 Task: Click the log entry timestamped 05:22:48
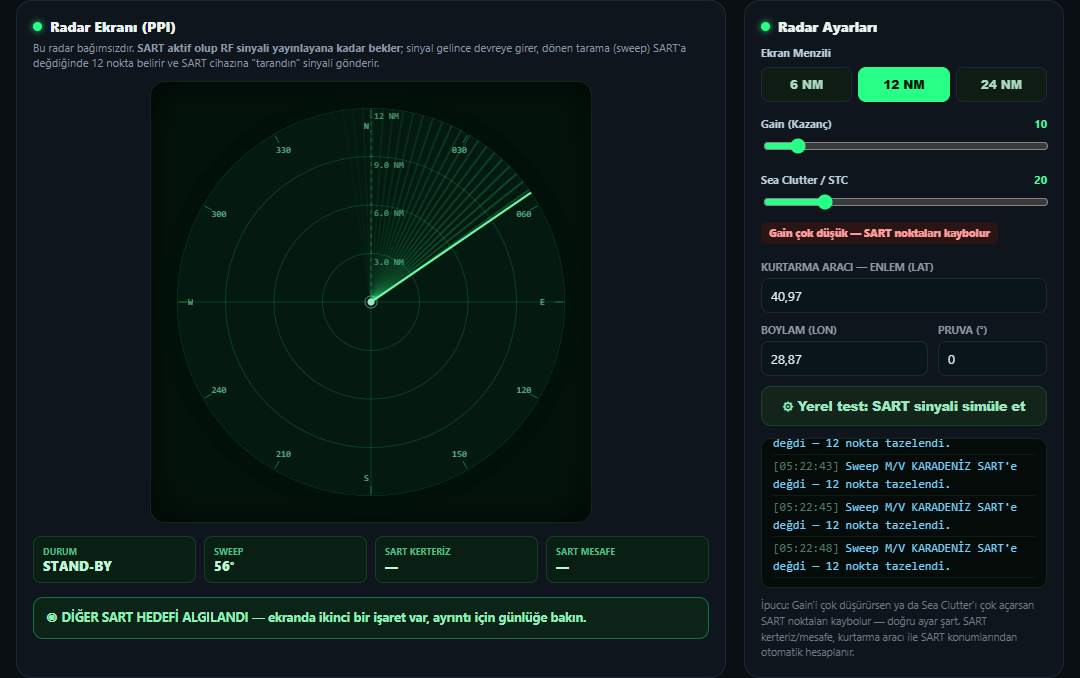pos(903,557)
